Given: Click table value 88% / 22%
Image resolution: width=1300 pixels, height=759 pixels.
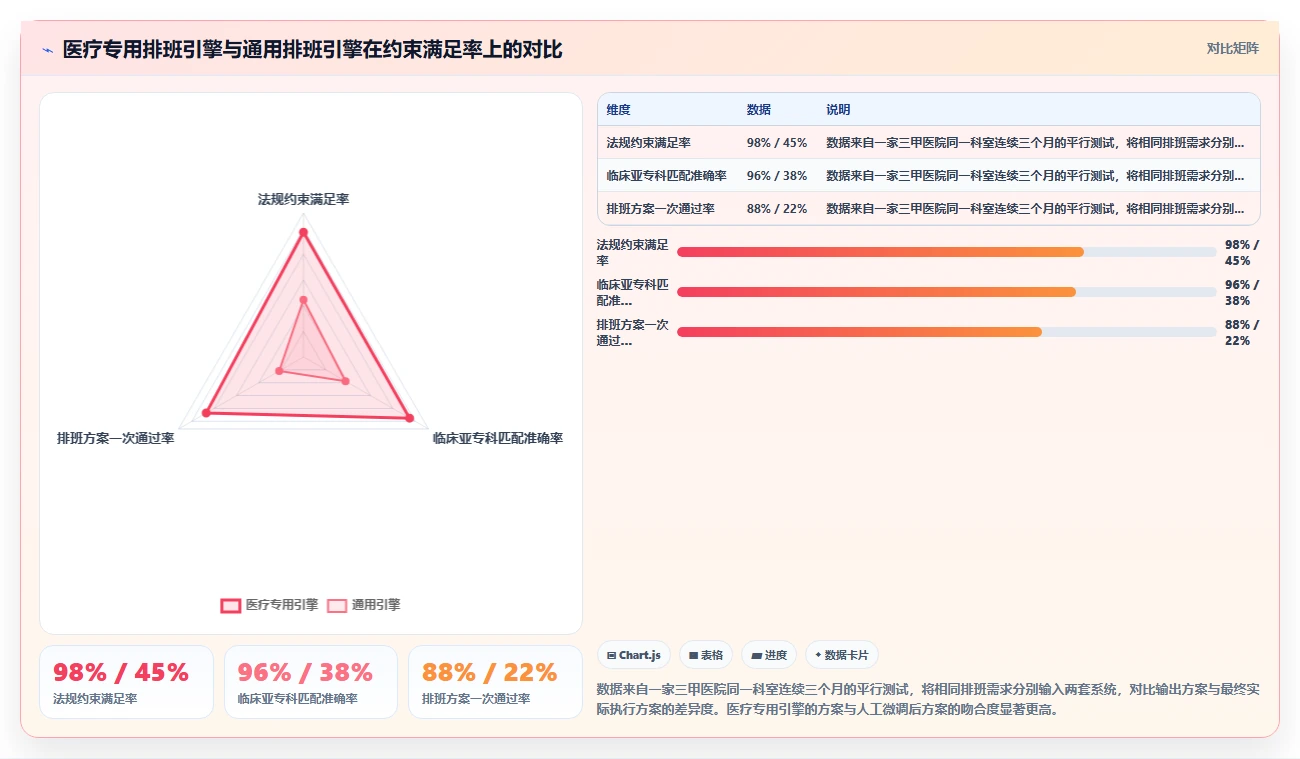Looking at the screenshot, I should (x=776, y=209).
